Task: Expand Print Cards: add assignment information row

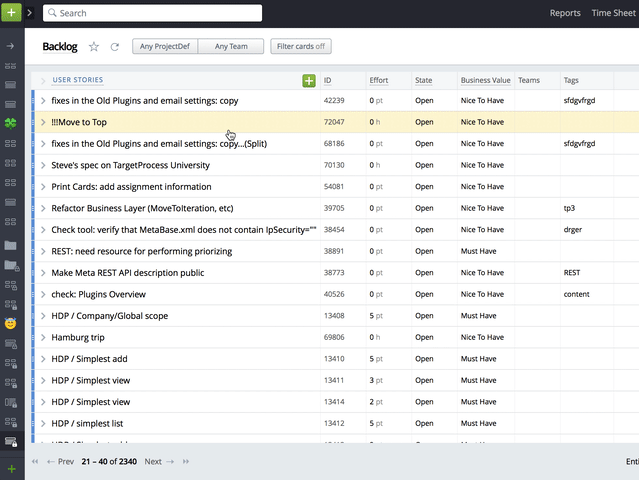Action: click(43, 187)
